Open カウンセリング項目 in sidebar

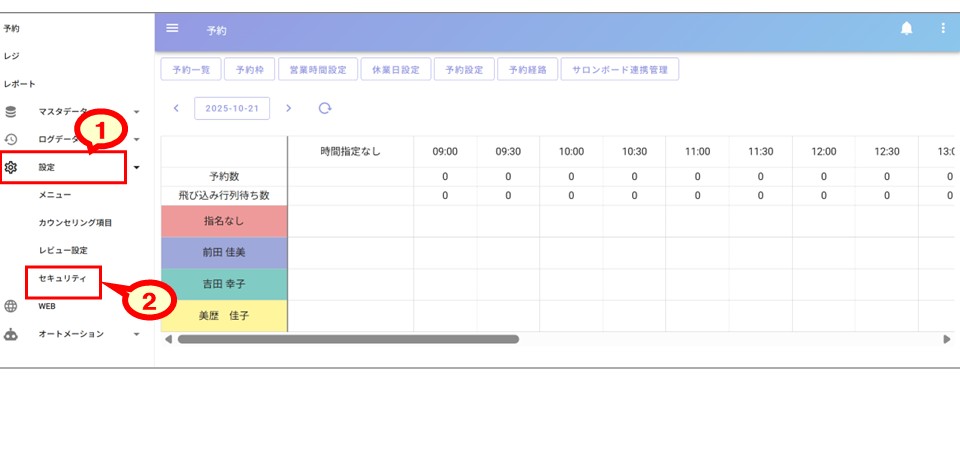[x=75, y=223]
